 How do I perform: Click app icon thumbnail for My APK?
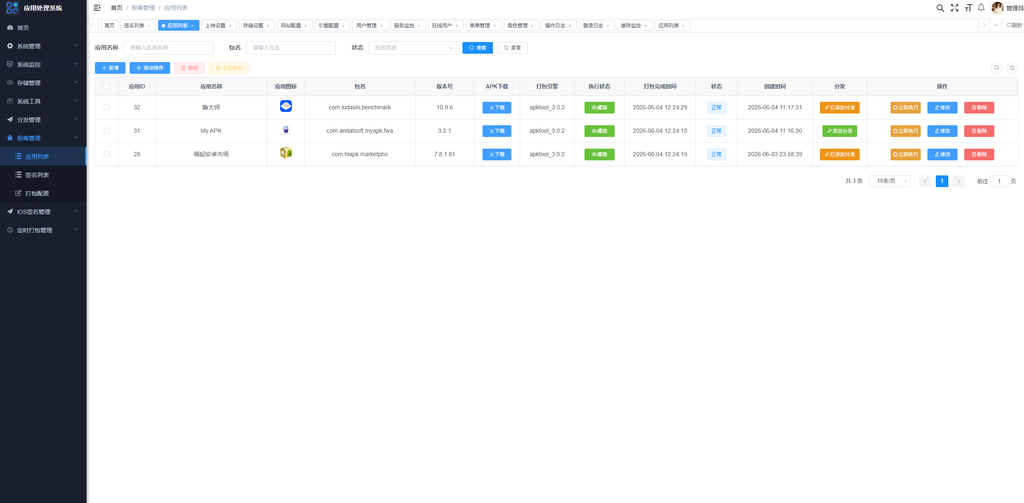(x=285, y=130)
